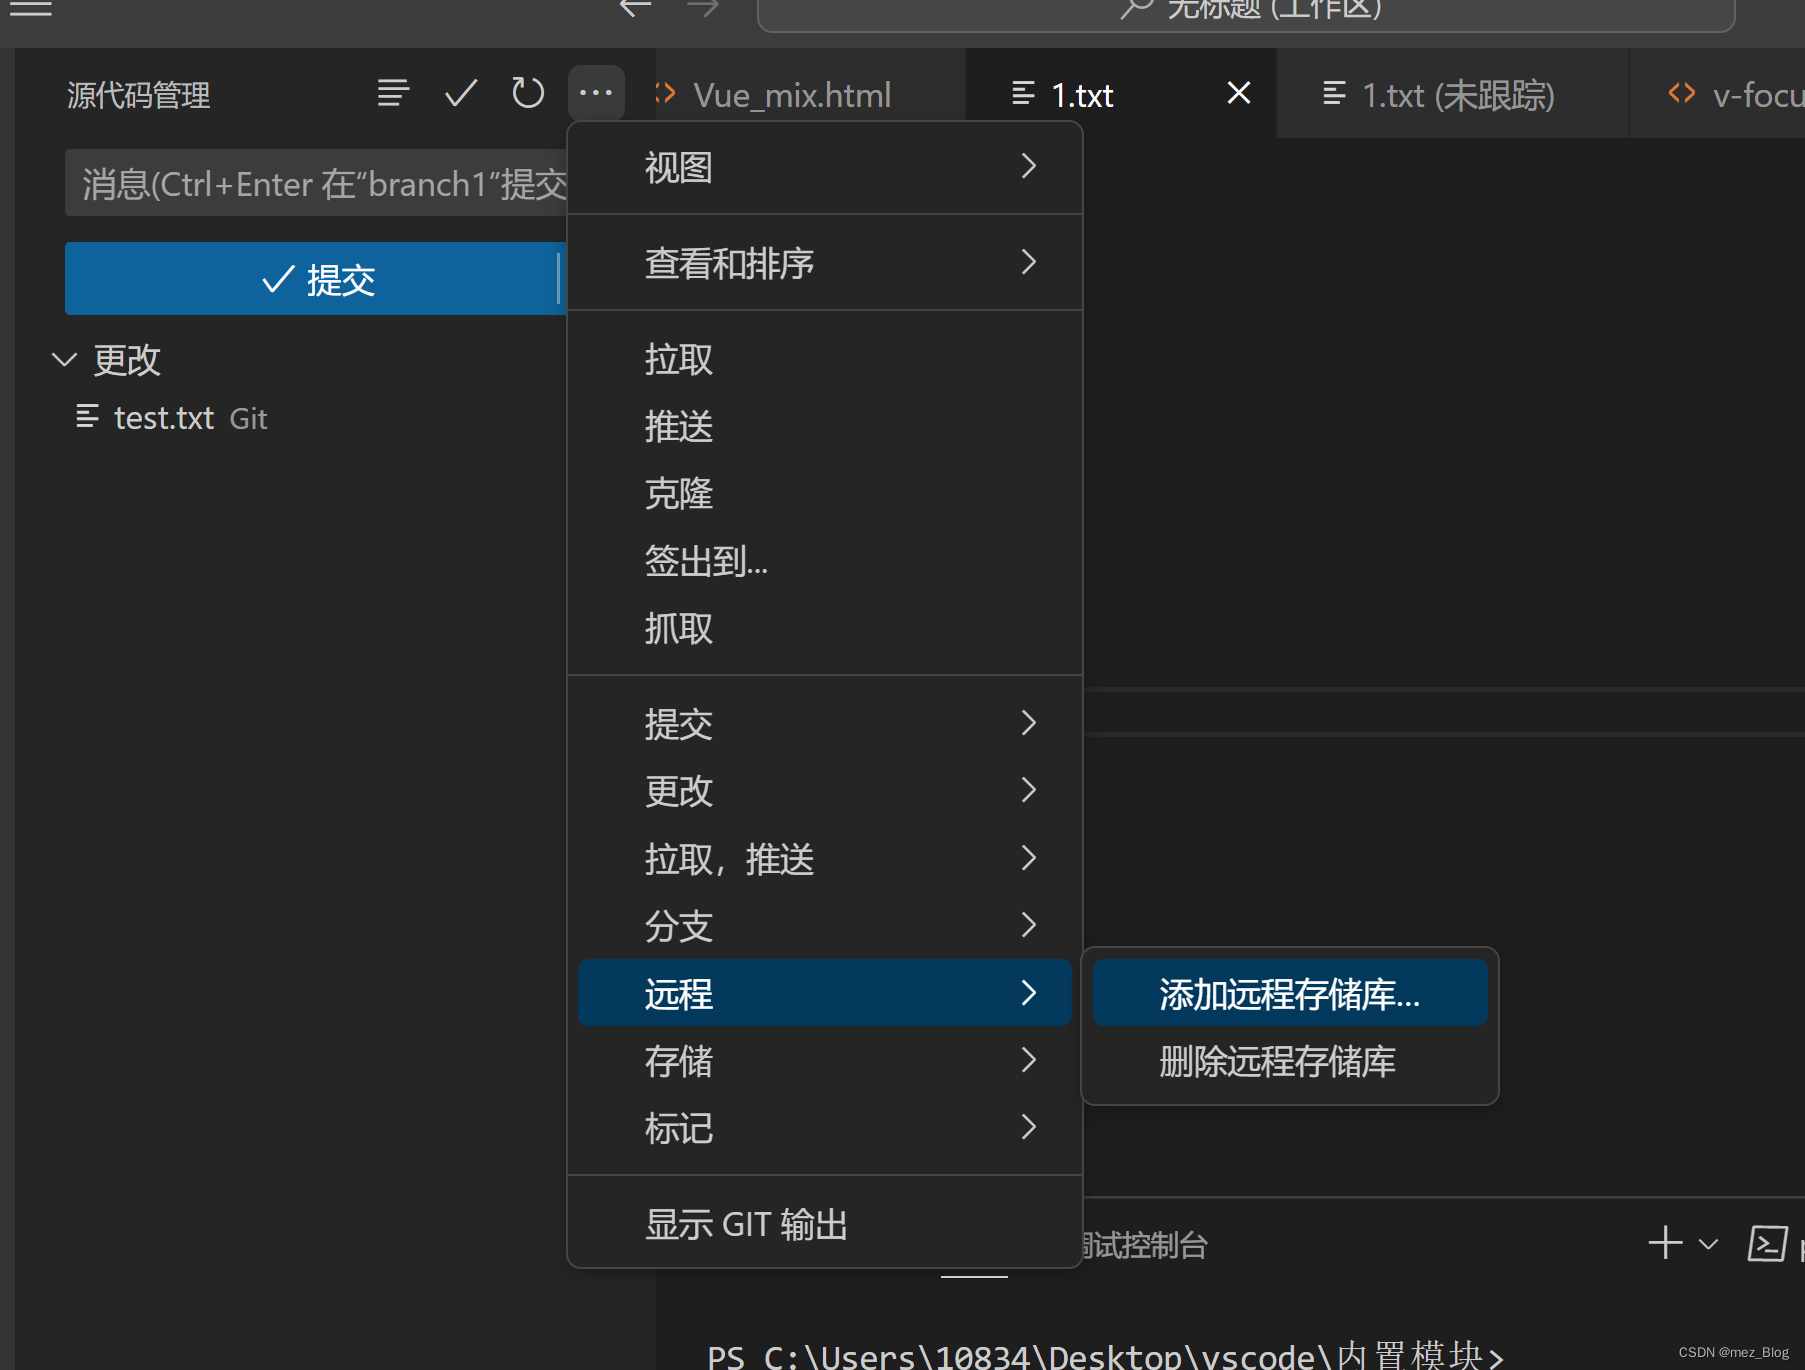Open the 标记 submenu
Screen dimensions: 1805x1370
click(825, 1128)
